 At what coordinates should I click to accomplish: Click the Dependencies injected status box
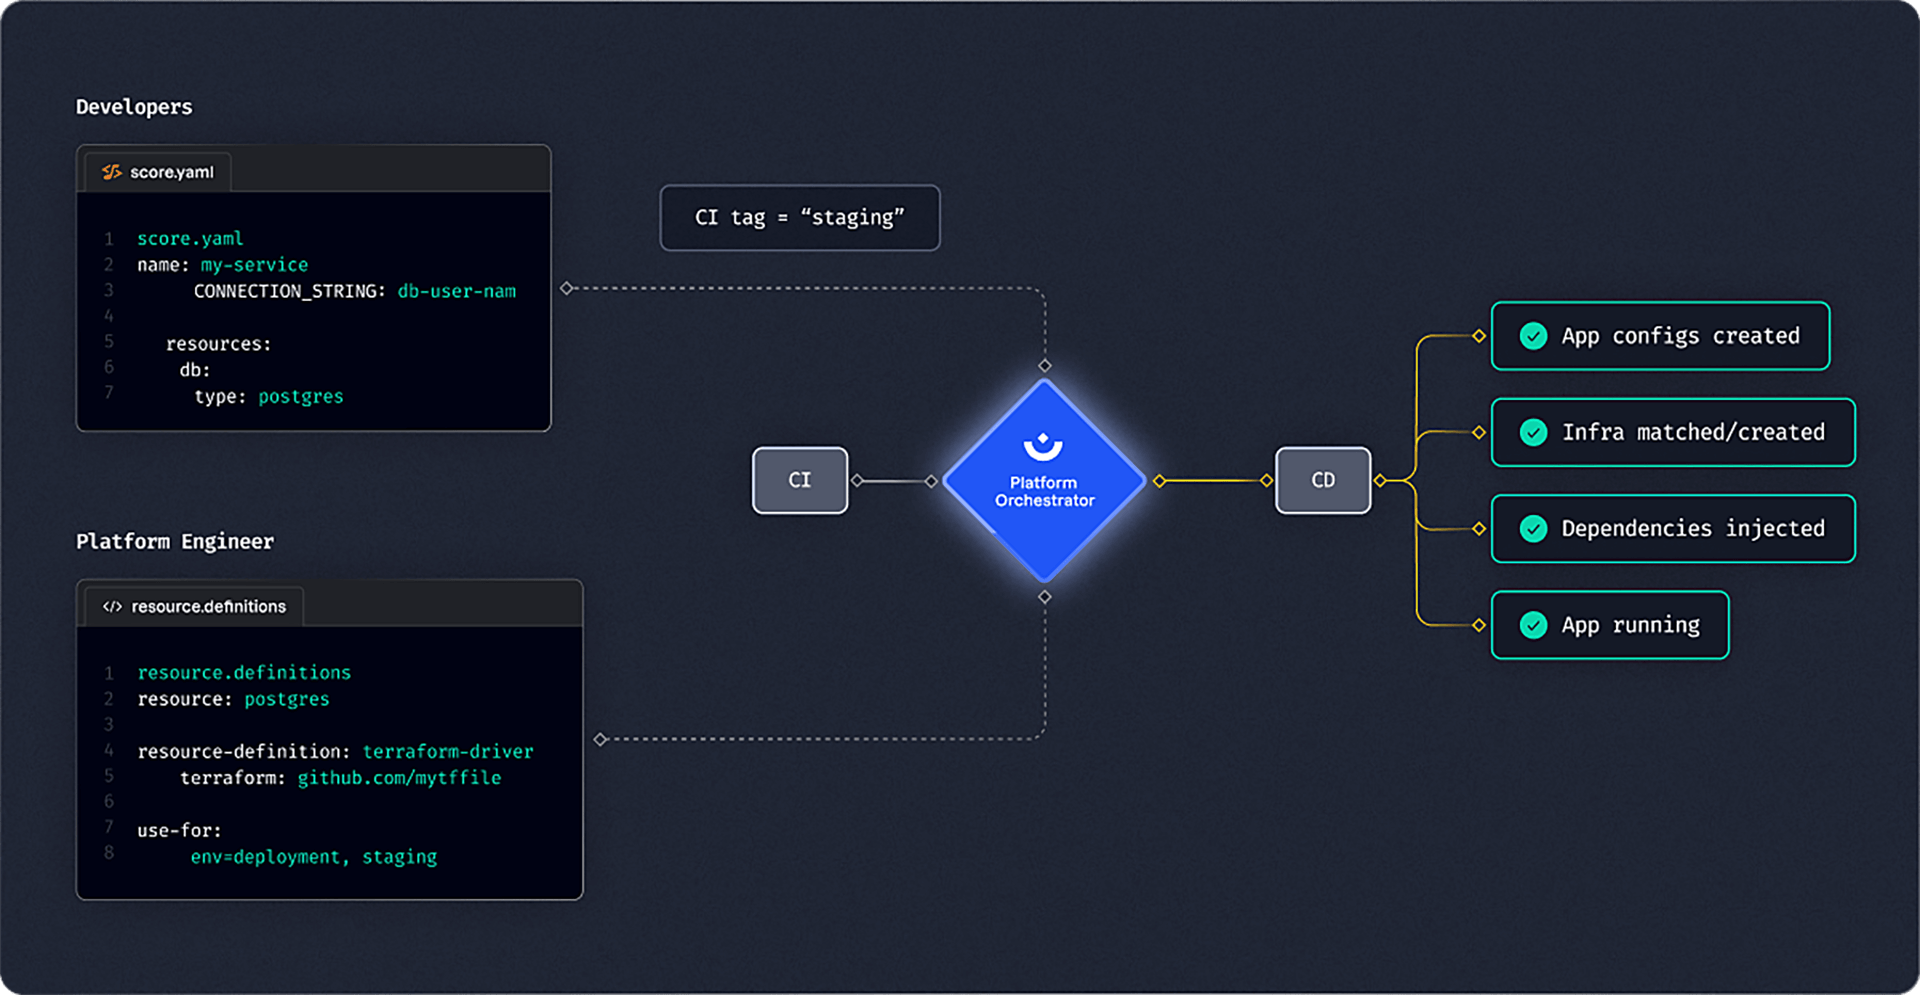coord(1673,528)
